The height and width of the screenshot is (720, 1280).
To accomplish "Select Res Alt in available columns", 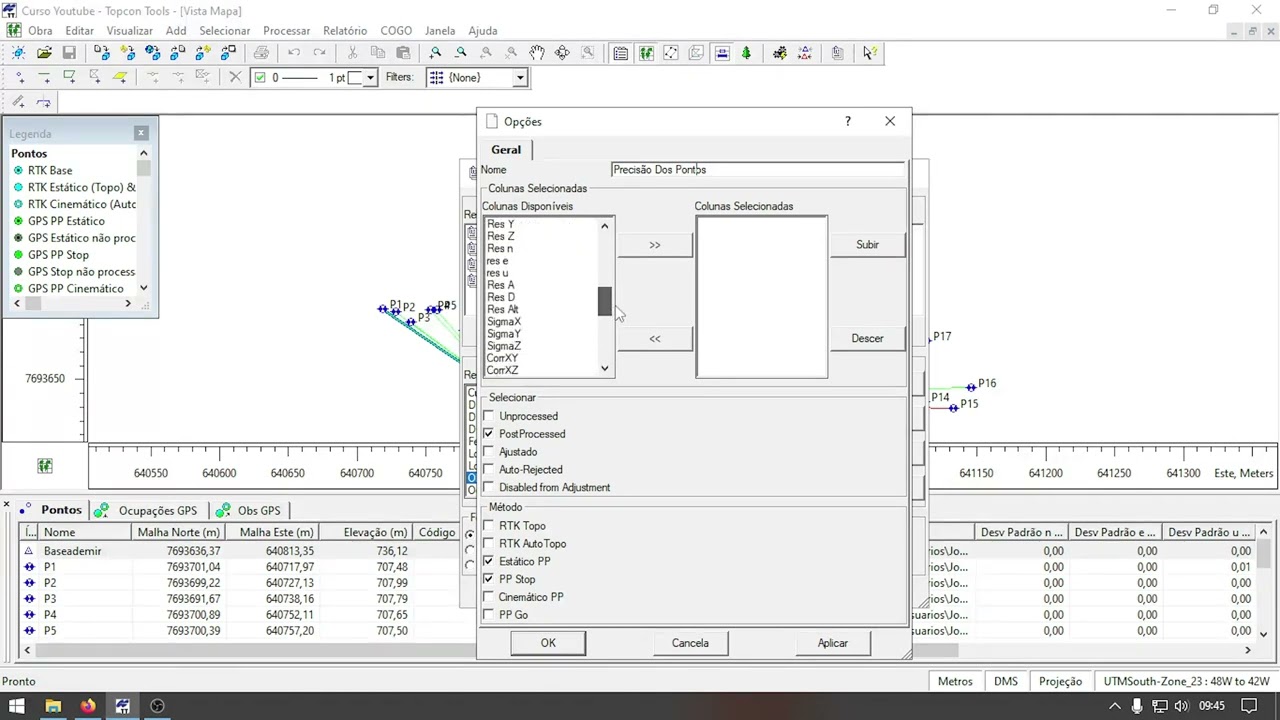I will [502, 310].
